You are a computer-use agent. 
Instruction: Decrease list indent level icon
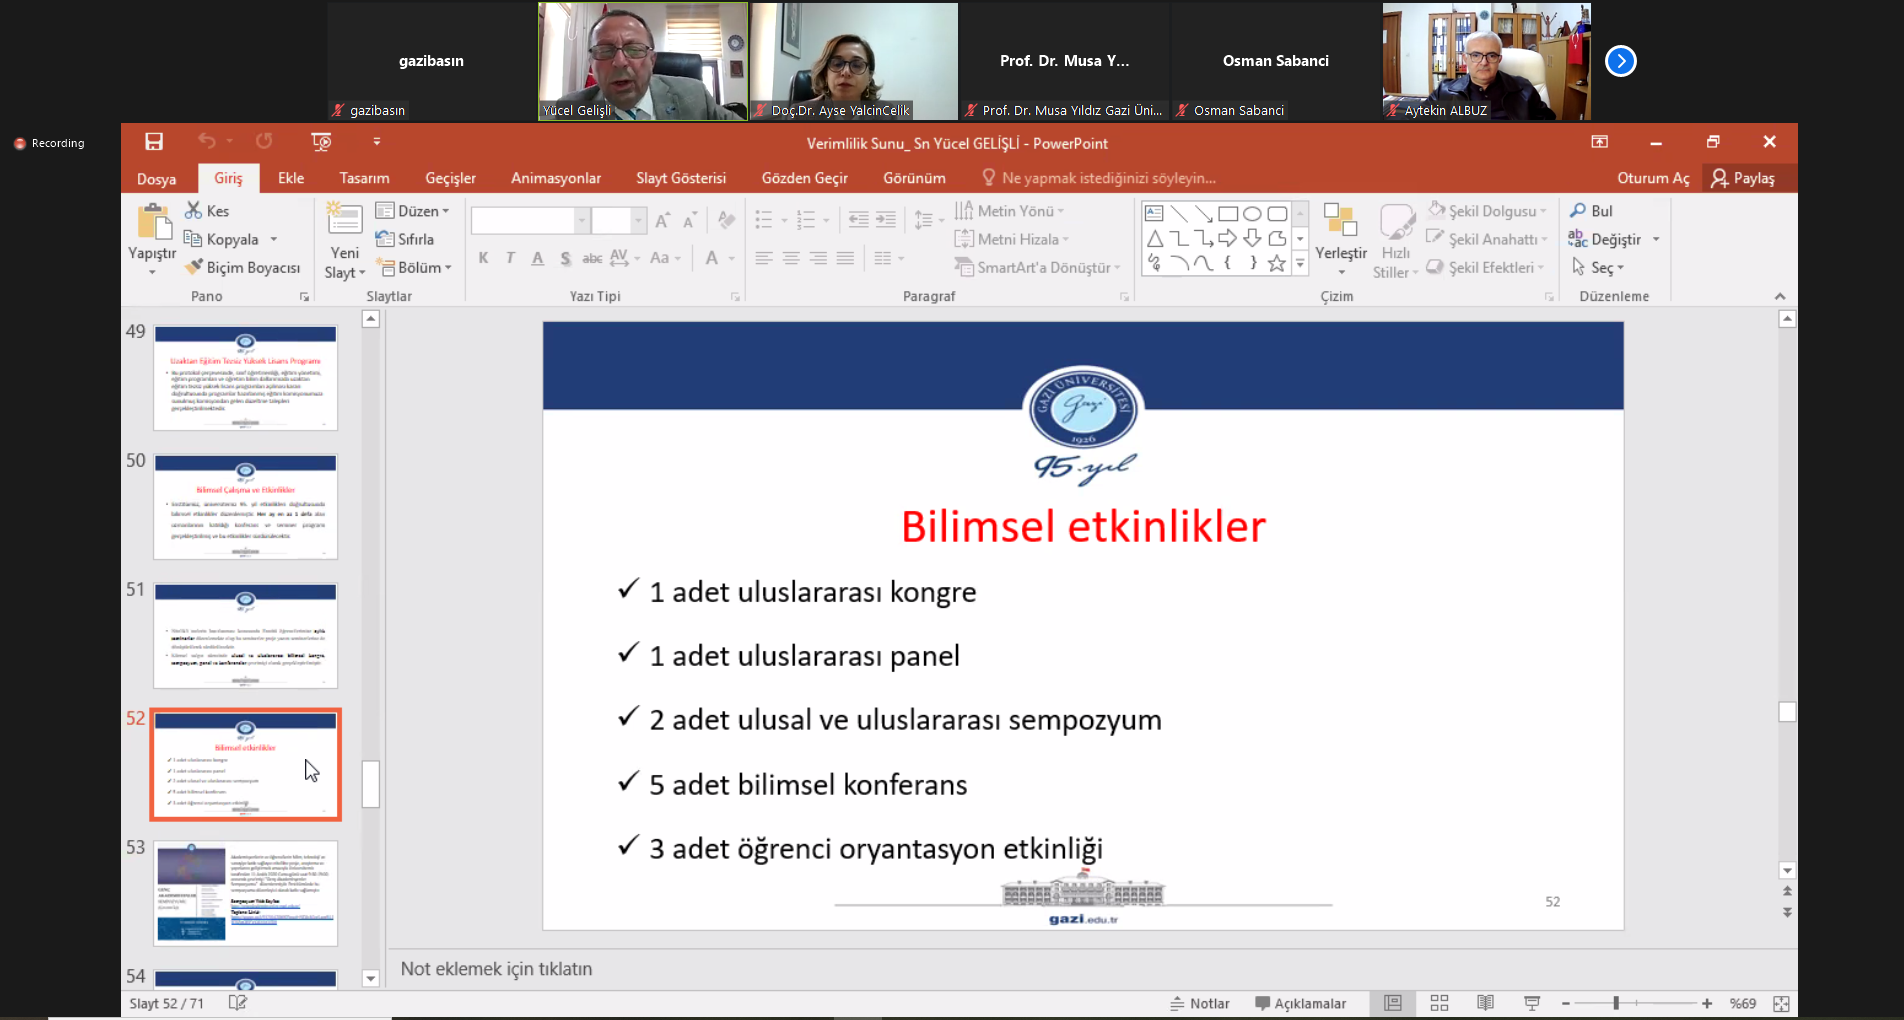(858, 220)
